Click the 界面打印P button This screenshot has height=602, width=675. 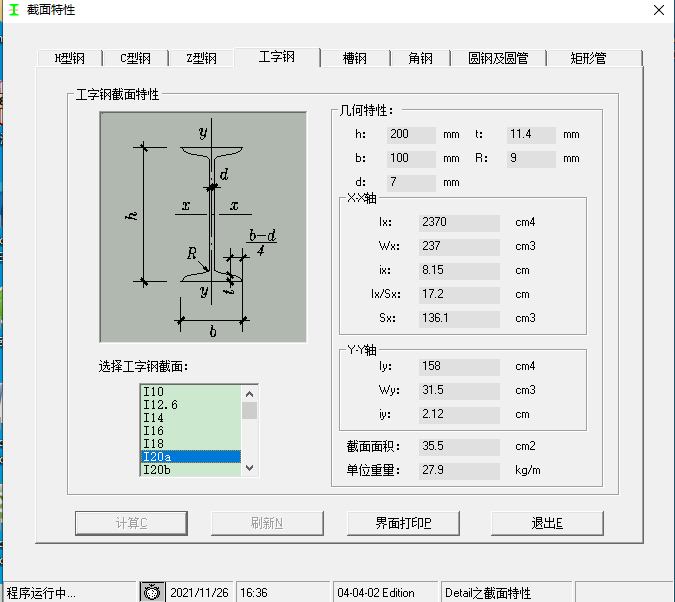(403, 523)
